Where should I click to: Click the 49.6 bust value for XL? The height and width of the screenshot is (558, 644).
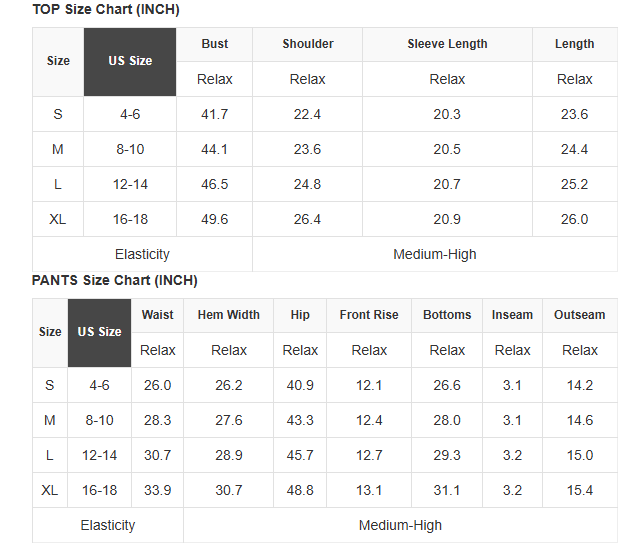pyautogui.click(x=215, y=219)
